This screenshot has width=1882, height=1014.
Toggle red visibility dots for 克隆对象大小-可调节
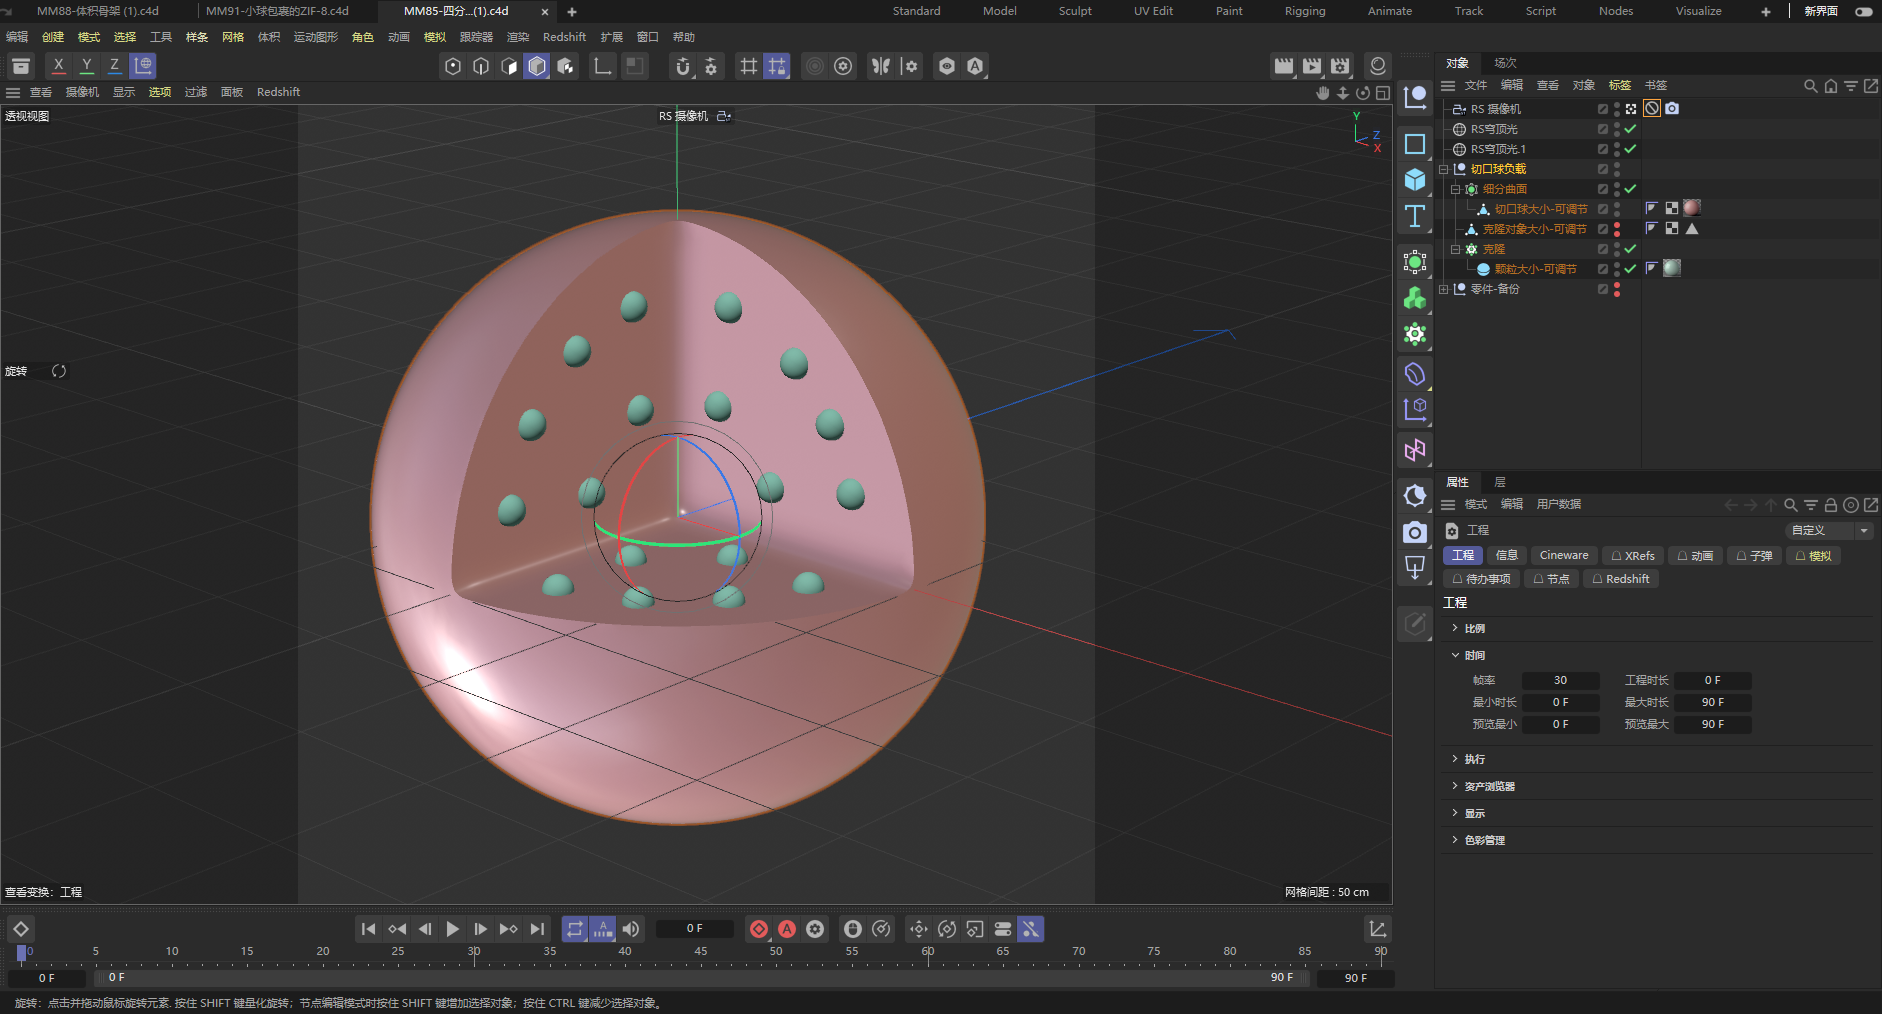point(1617,229)
